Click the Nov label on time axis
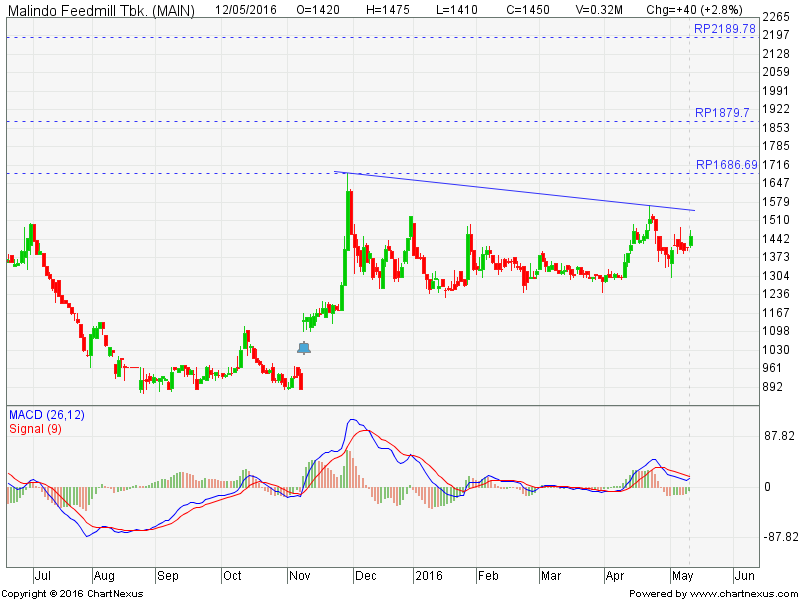 (x=299, y=576)
